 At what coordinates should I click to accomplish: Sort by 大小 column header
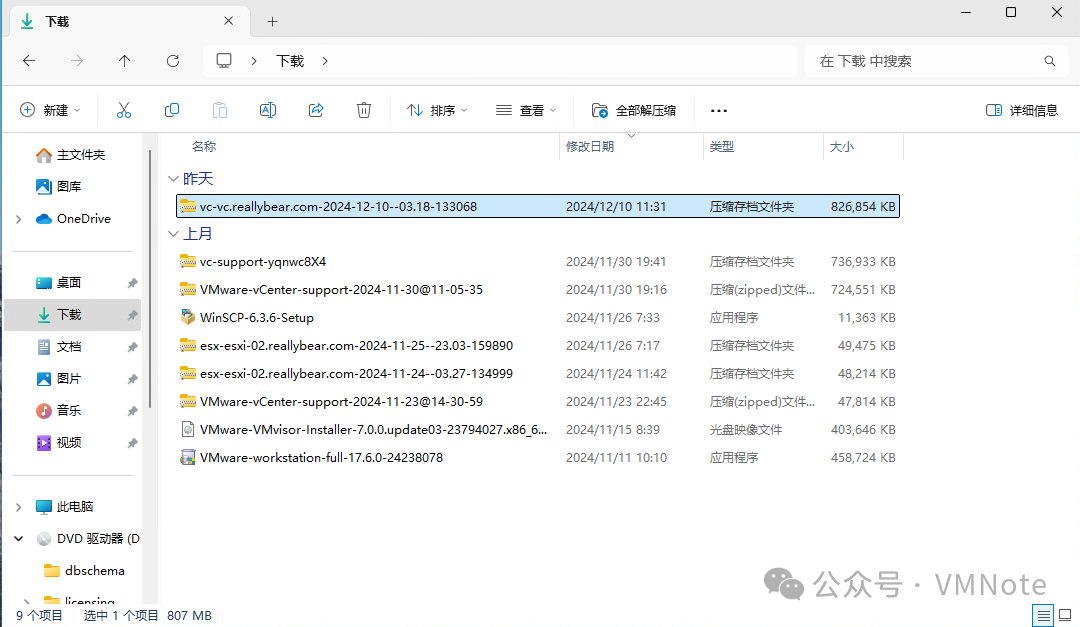[x=842, y=147]
